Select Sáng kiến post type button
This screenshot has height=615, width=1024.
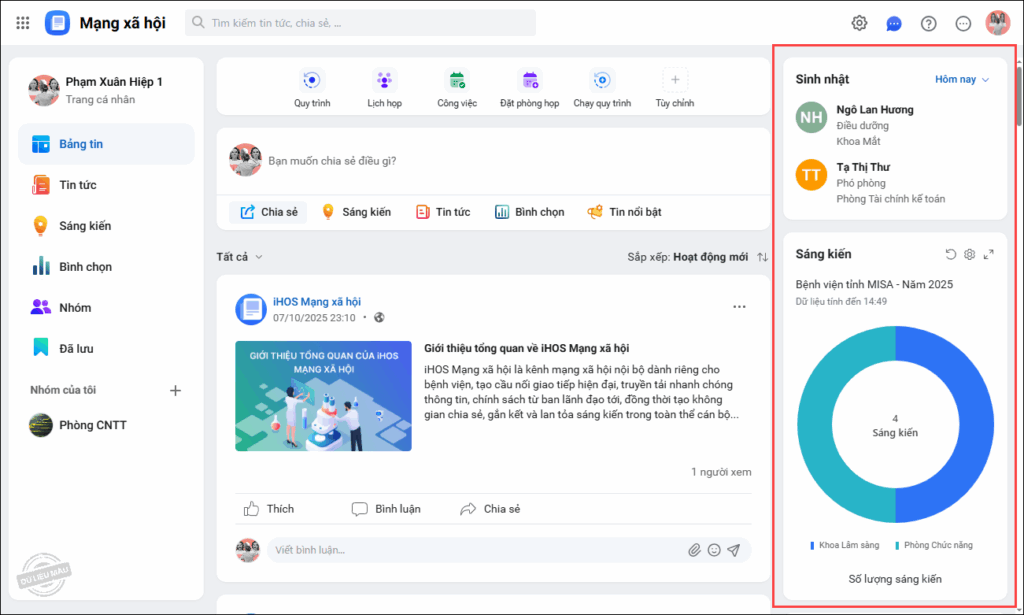356,212
